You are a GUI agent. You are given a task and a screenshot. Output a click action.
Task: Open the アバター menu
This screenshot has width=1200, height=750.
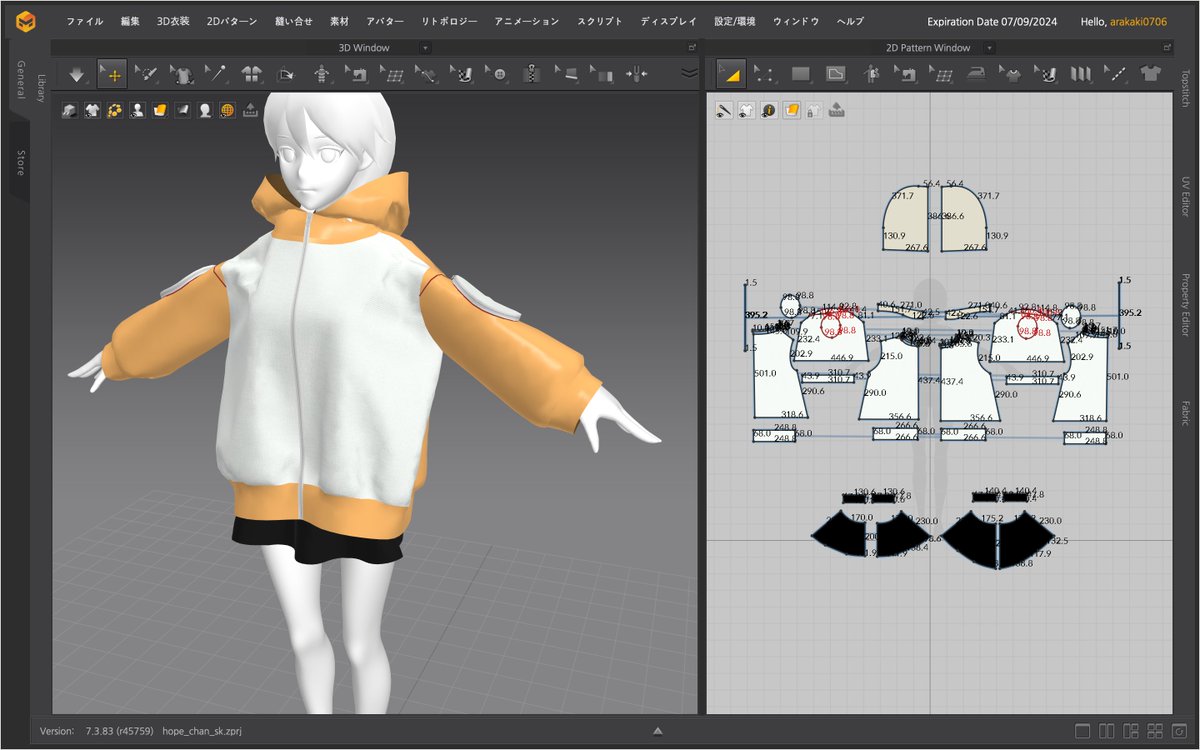click(386, 21)
